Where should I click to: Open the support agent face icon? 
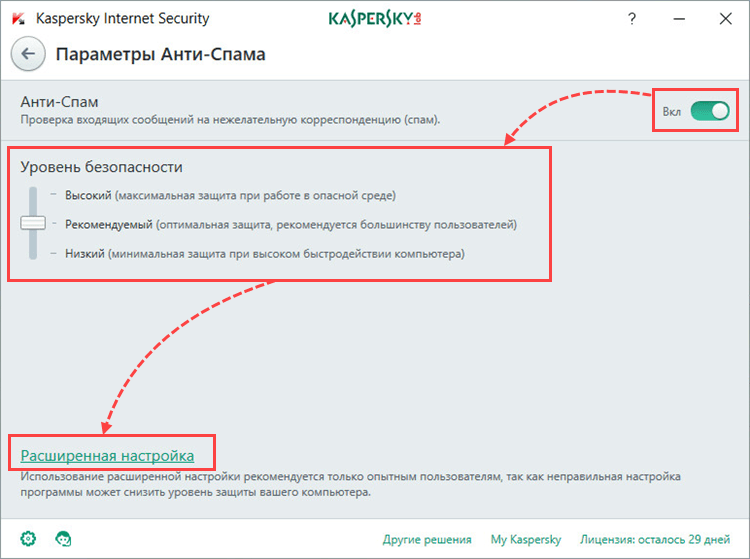pyautogui.click(x=63, y=539)
